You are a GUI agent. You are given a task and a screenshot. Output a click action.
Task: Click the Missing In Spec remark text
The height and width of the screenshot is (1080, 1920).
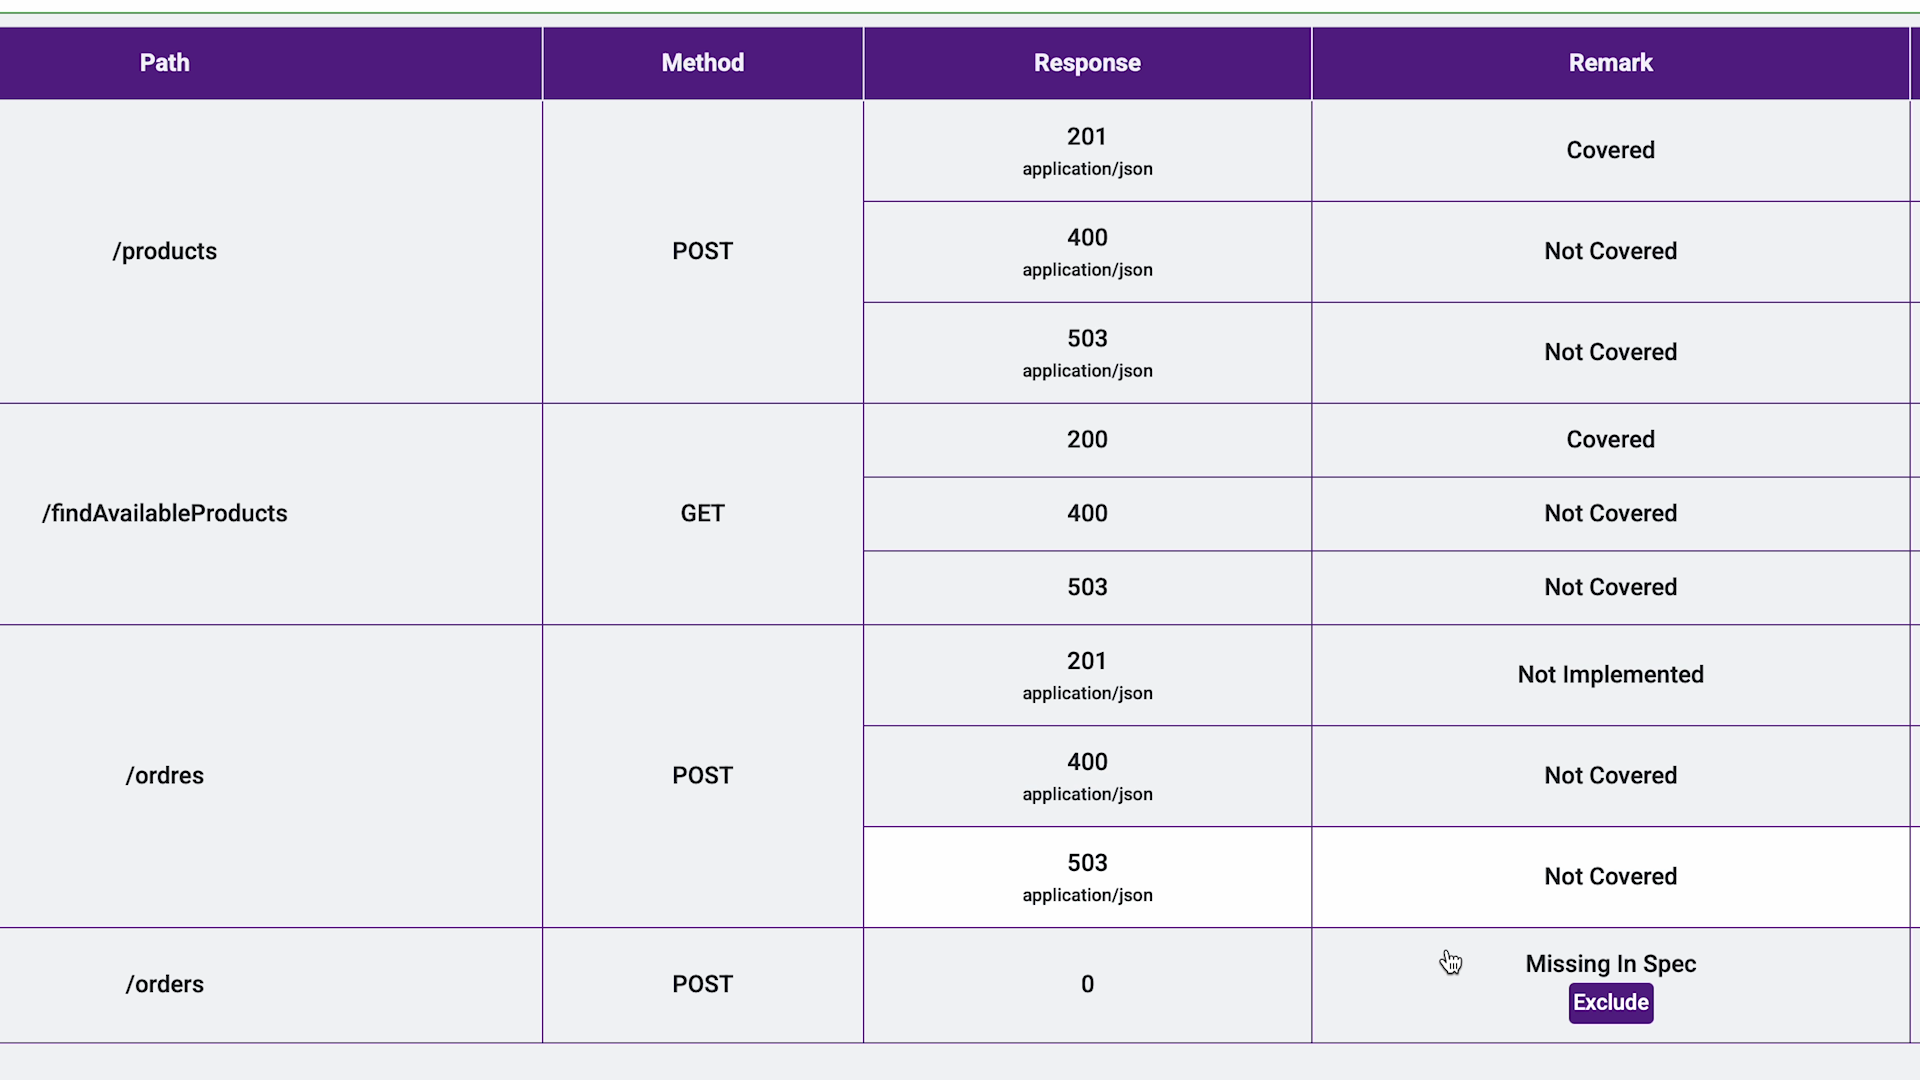tap(1610, 963)
